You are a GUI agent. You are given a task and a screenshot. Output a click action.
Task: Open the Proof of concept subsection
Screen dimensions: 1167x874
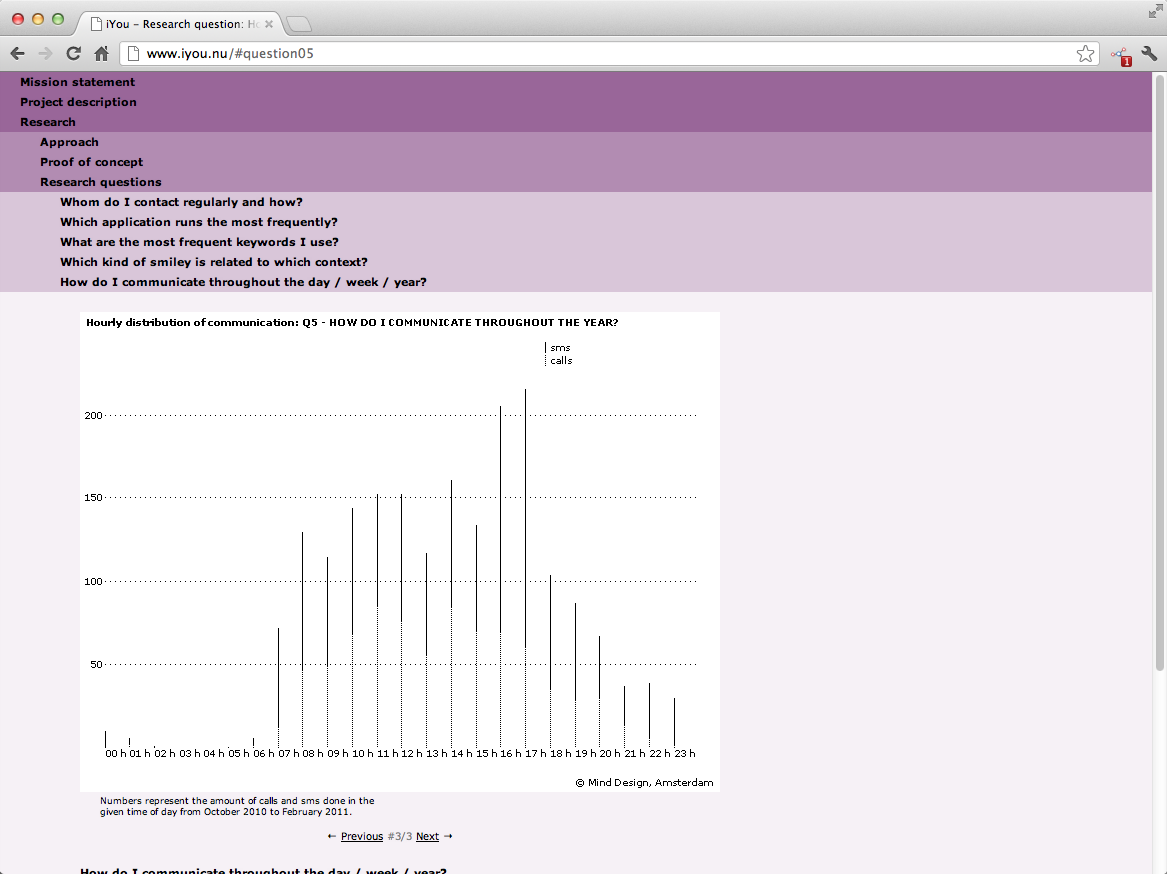coord(91,162)
